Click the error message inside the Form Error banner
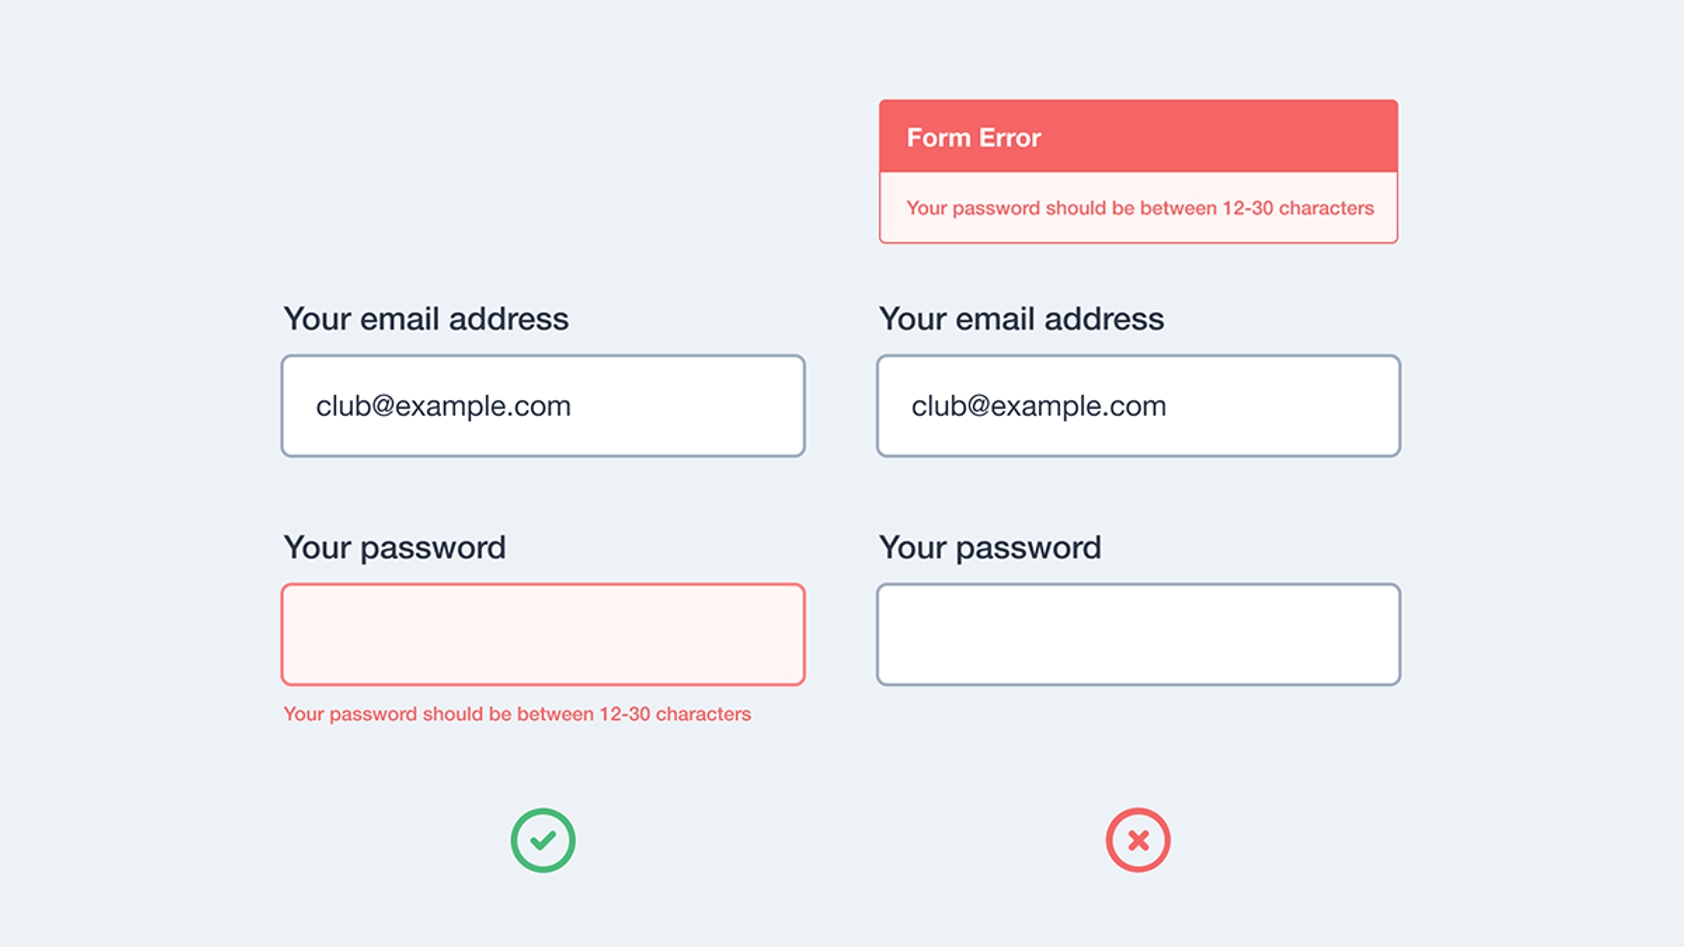This screenshot has height=947, width=1684. click(x=1139, y=208)
